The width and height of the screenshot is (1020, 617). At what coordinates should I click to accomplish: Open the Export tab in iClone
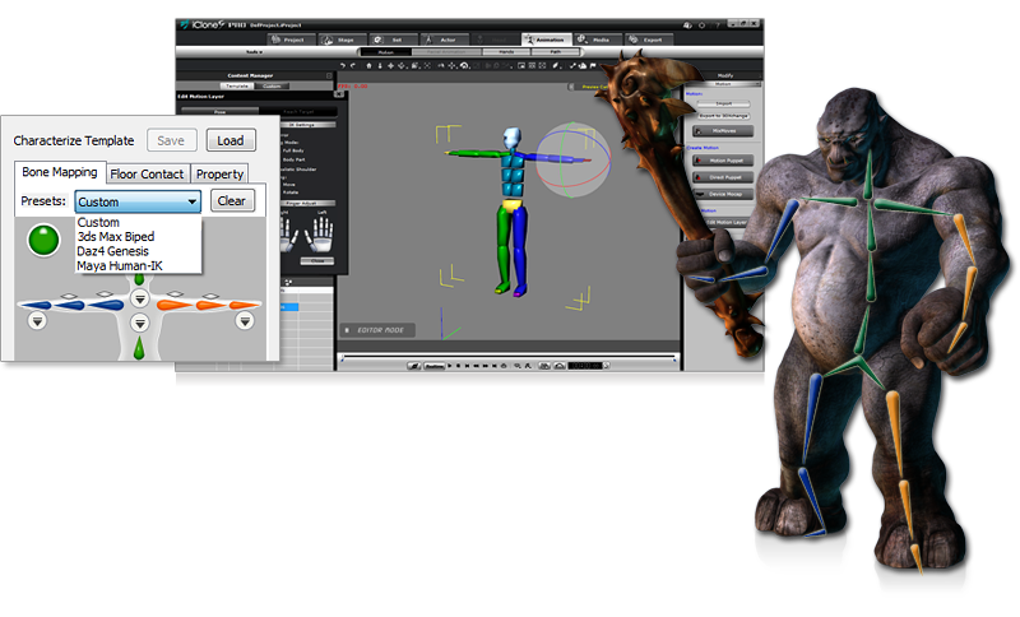pos(649,40)
